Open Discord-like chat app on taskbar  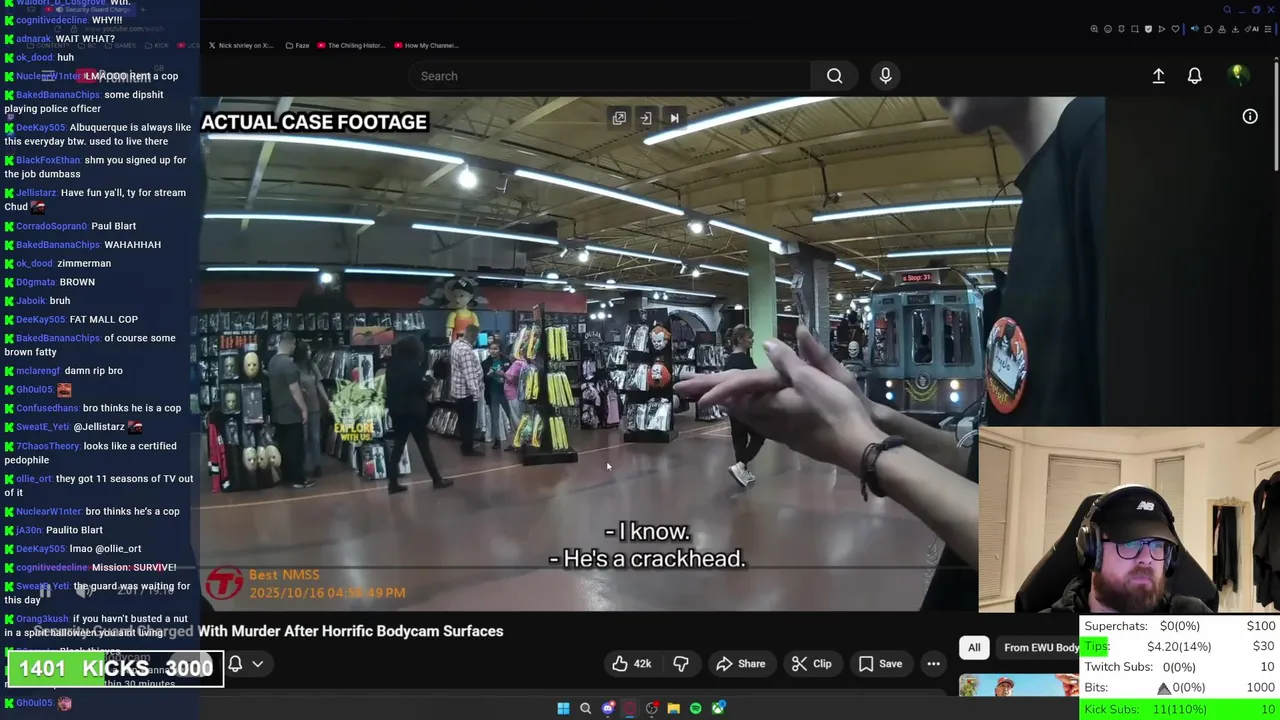[607, 708]
